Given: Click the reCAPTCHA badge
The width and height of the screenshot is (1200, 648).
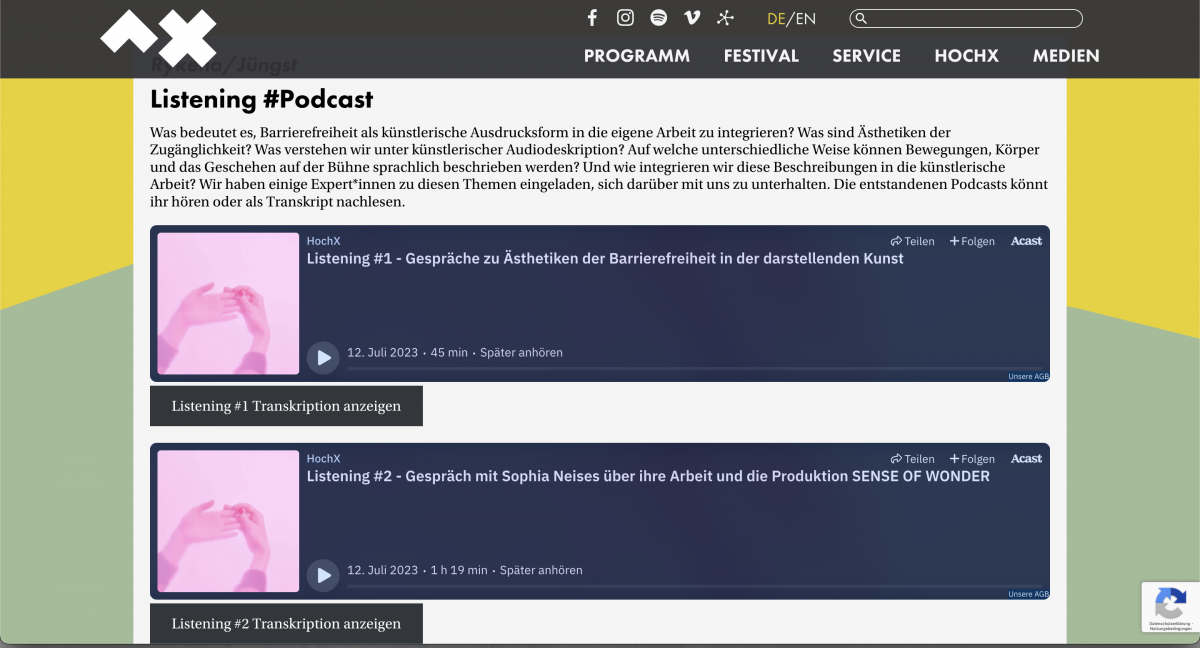Looking at the screenshot, I should [1170, 606].
